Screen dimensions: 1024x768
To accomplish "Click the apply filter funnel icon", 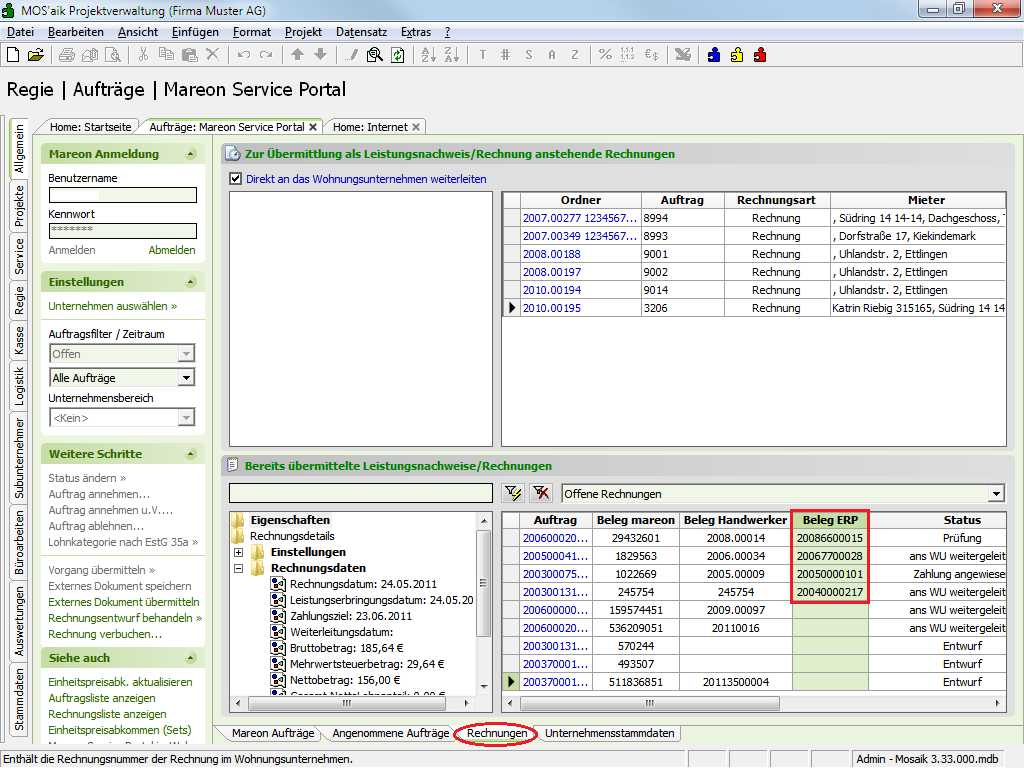I will [x=514, y=493].
